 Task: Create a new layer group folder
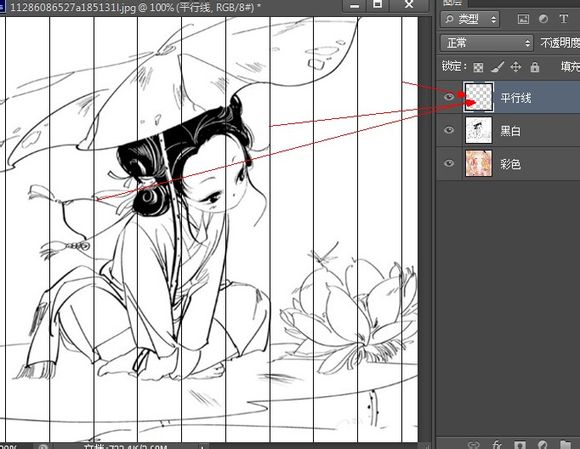click(x=565, y=445)
